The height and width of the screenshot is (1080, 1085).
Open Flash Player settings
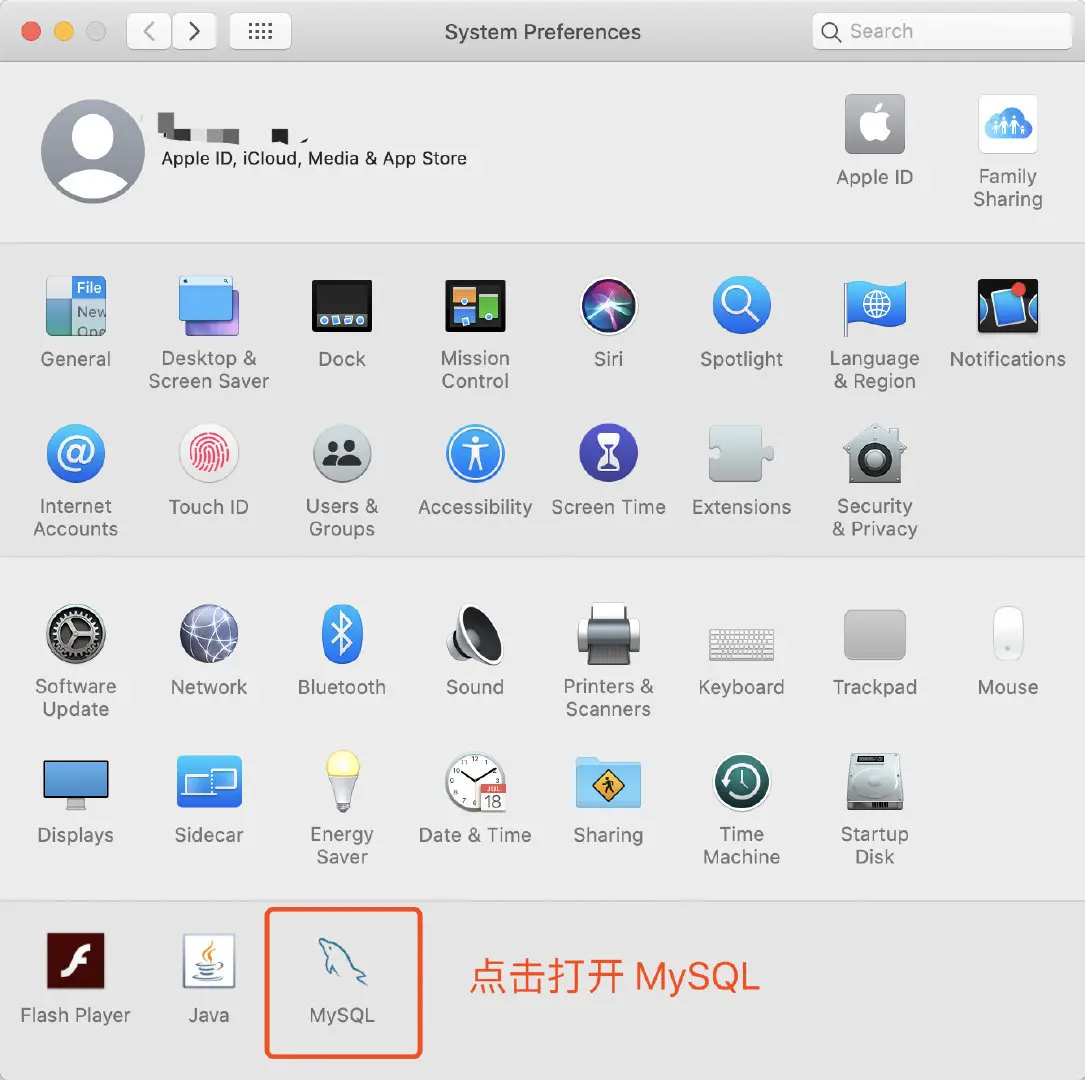coord(75,960)
